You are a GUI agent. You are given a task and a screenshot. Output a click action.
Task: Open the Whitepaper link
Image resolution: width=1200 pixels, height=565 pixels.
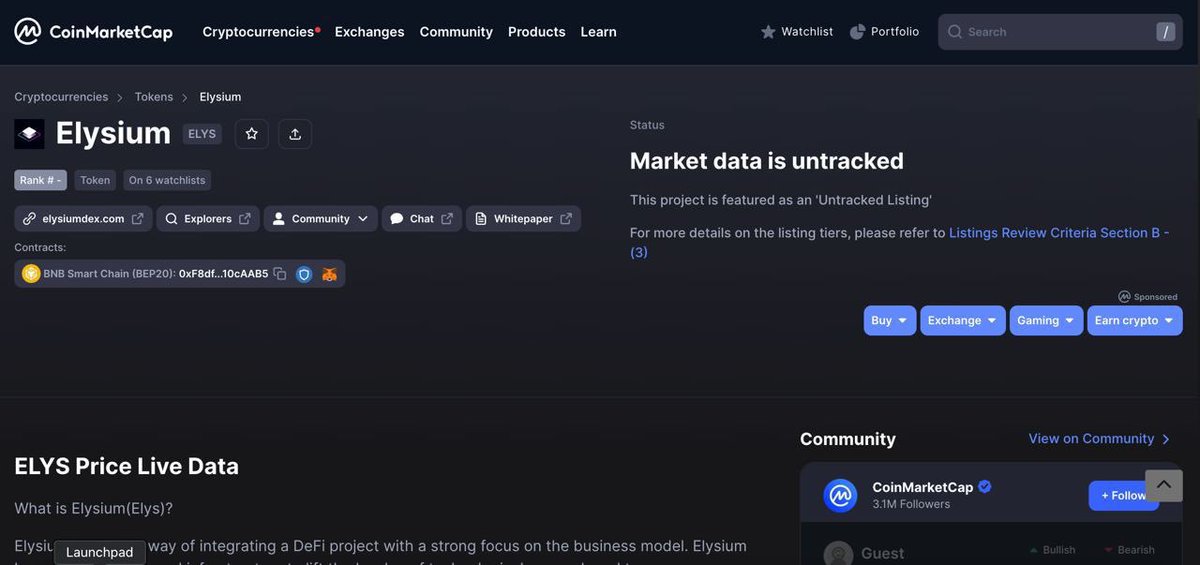[523, 219]
